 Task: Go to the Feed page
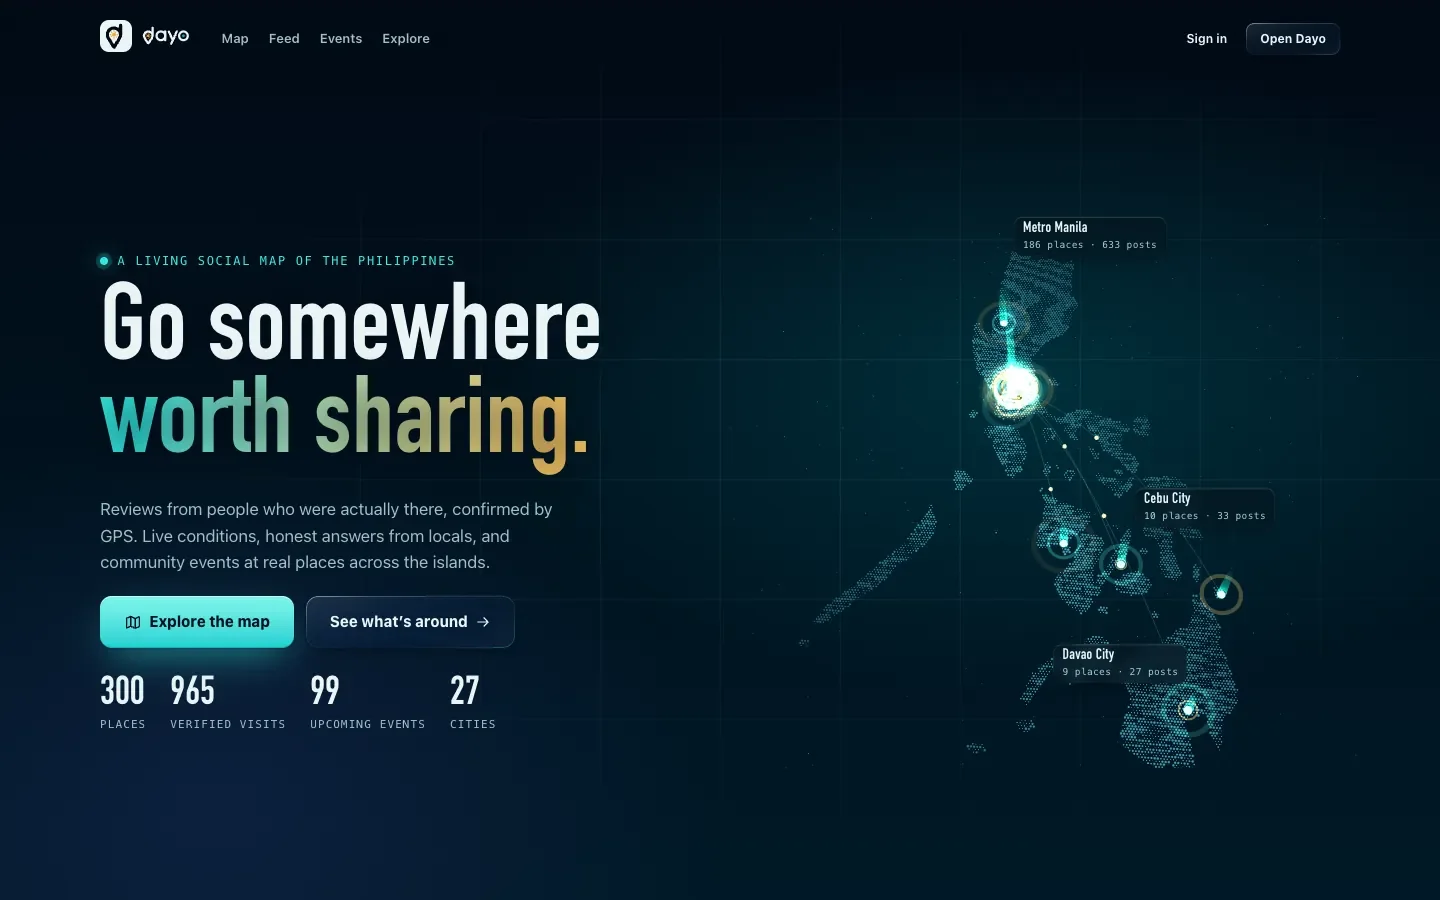(x=284, y=38)
